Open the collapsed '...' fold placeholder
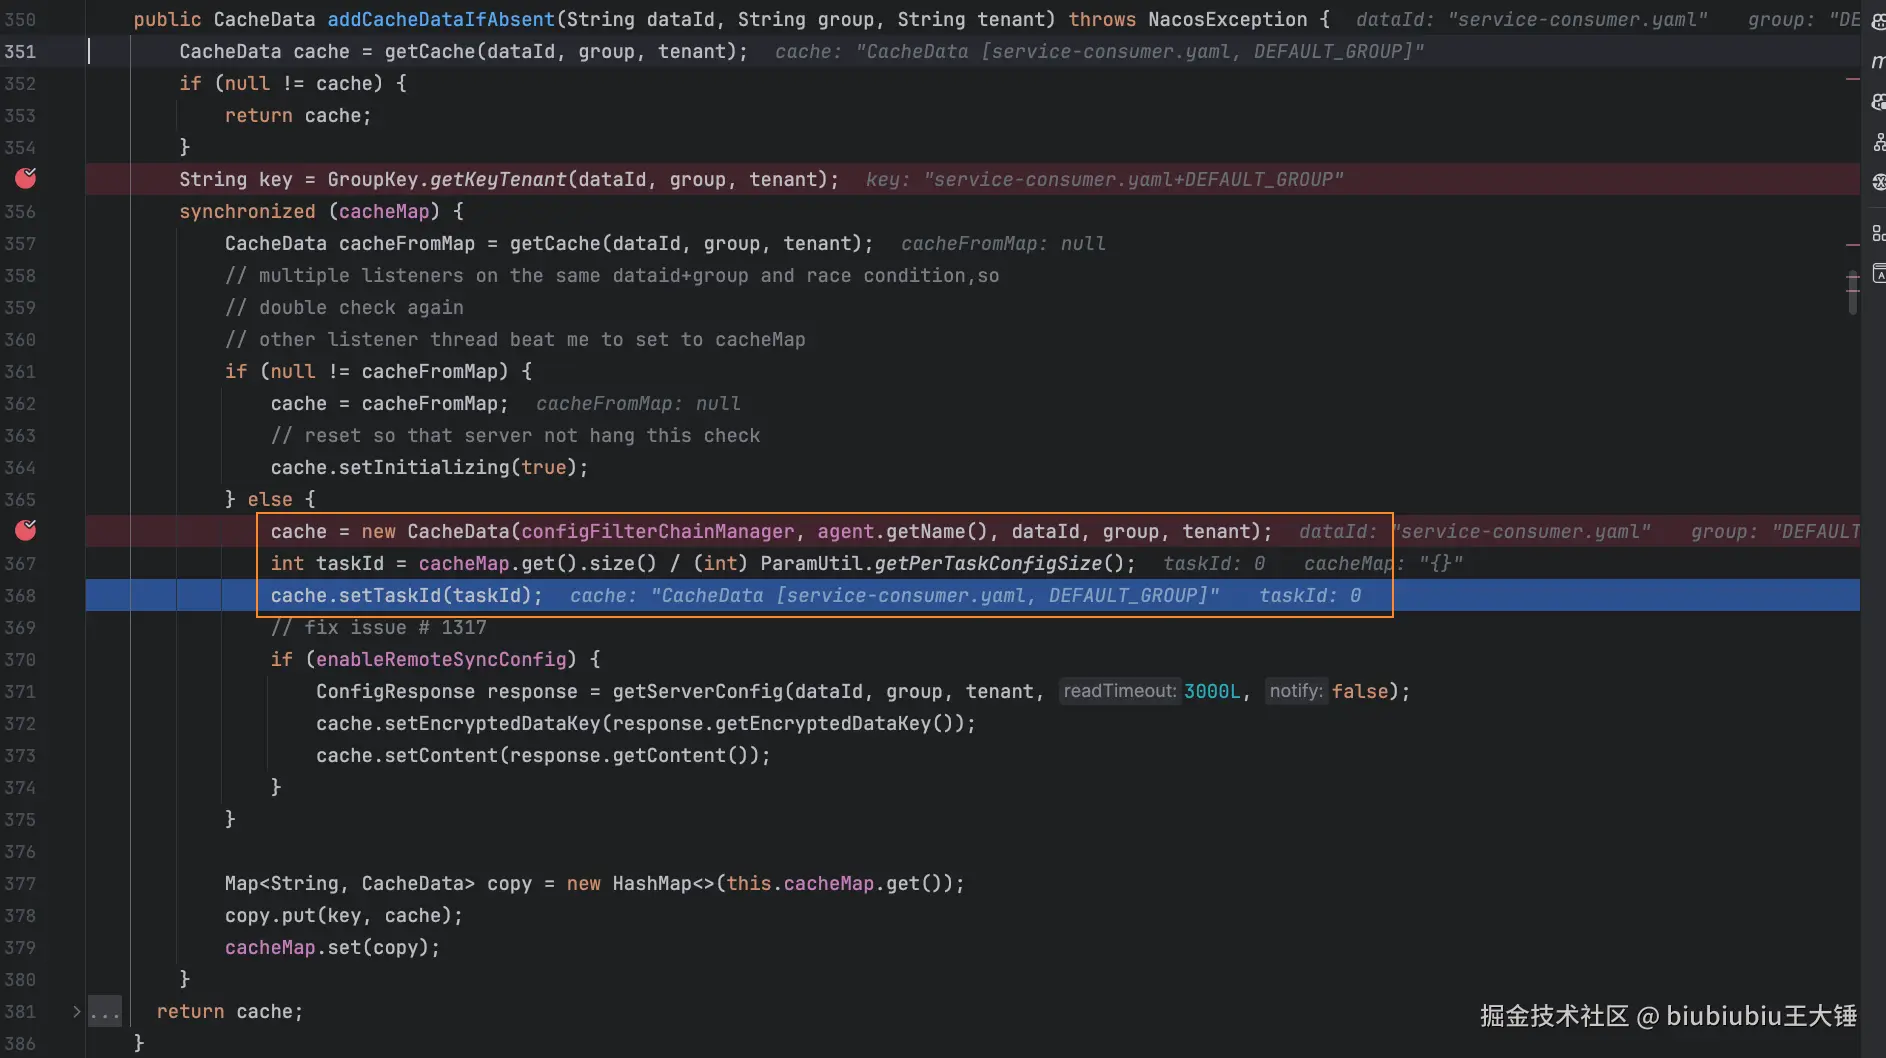1886x1058 pixels. 105,1012
